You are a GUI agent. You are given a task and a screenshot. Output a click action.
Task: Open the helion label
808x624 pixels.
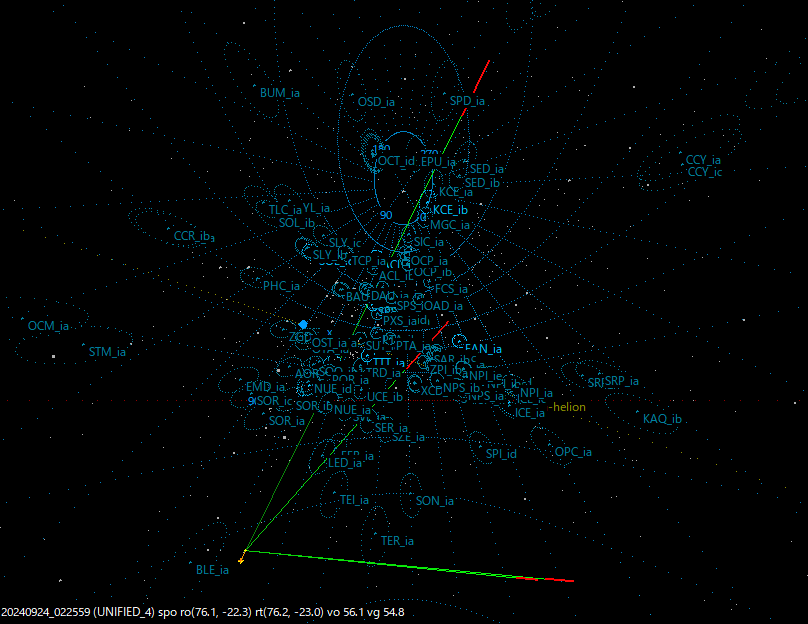coord(568,409)
